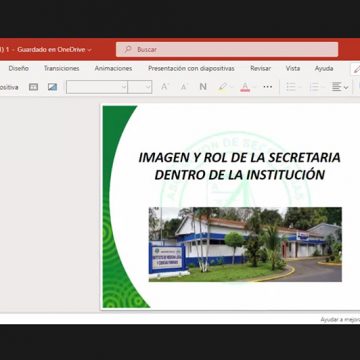Open the font size combo box
Viewport: 360px width, 360px height.
140,87
